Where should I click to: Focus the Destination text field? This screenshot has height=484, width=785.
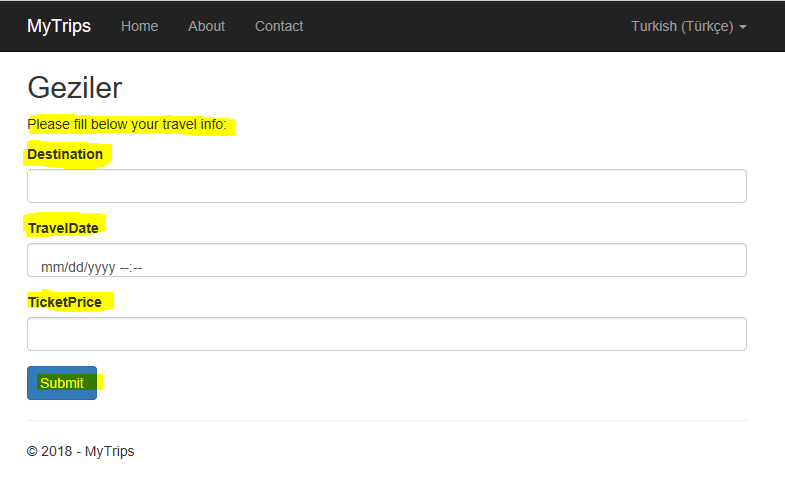coord(386,186)
